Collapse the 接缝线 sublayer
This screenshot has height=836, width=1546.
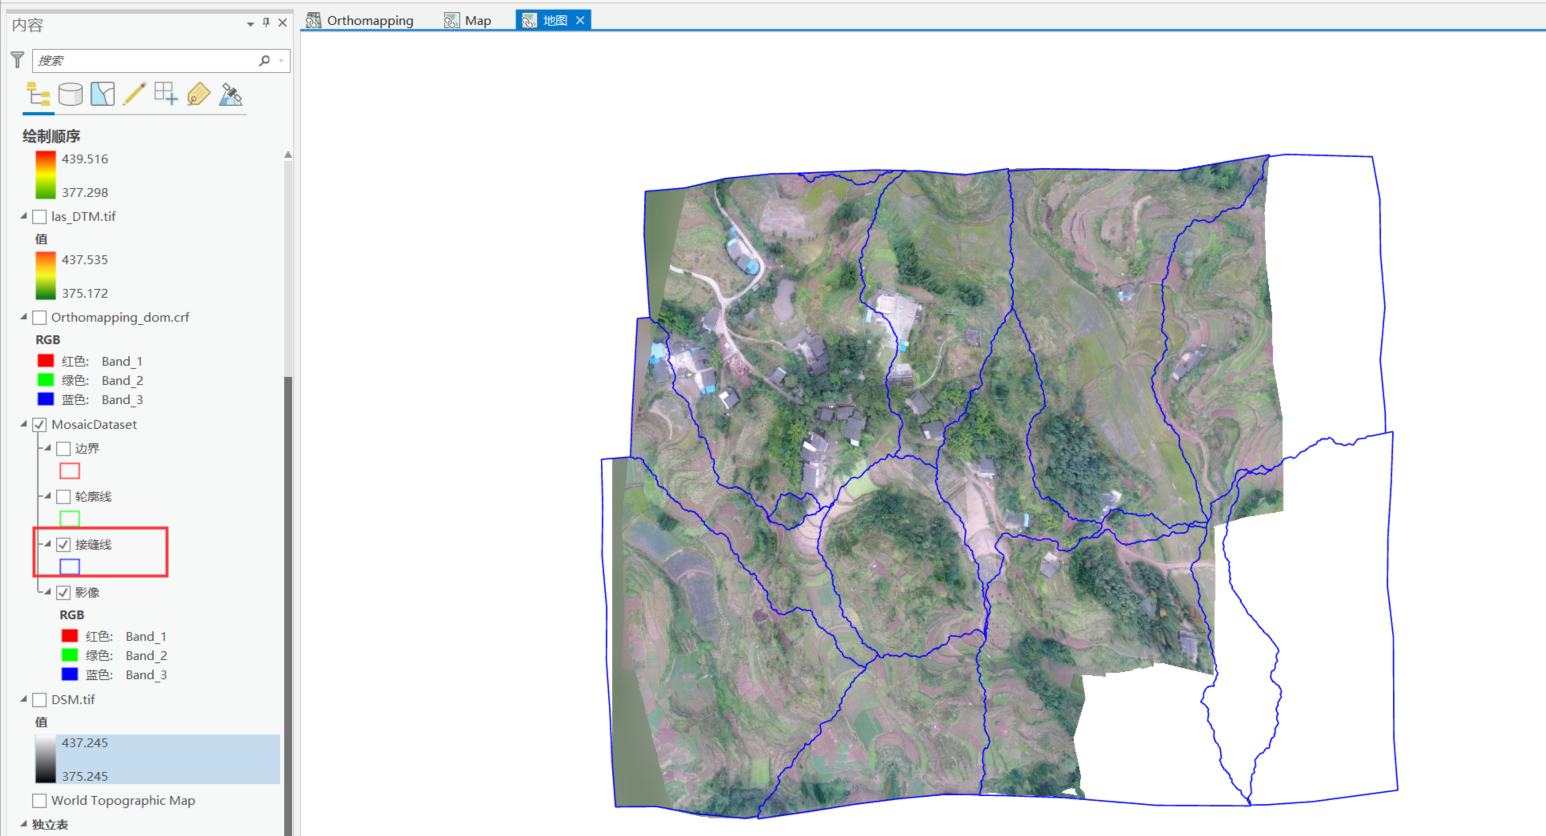(47, 544)
